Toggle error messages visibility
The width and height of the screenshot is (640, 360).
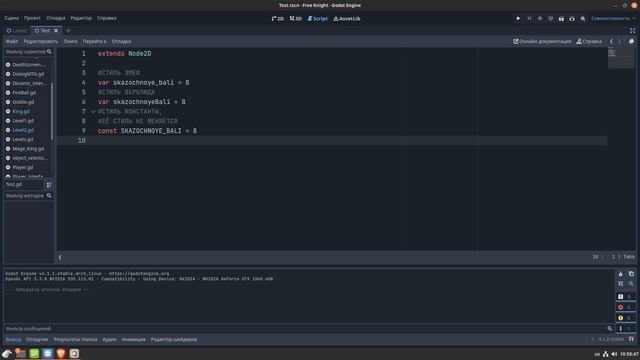click(625, 307)
